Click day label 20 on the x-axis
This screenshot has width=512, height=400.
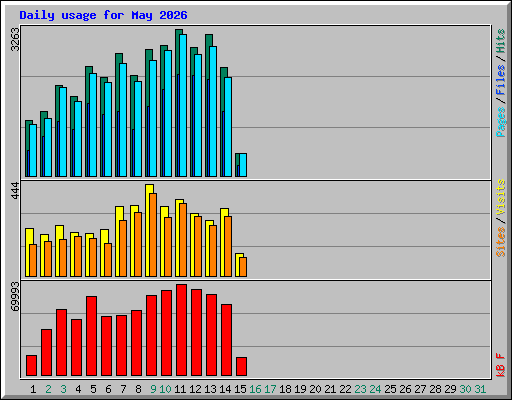pos(315,389)
